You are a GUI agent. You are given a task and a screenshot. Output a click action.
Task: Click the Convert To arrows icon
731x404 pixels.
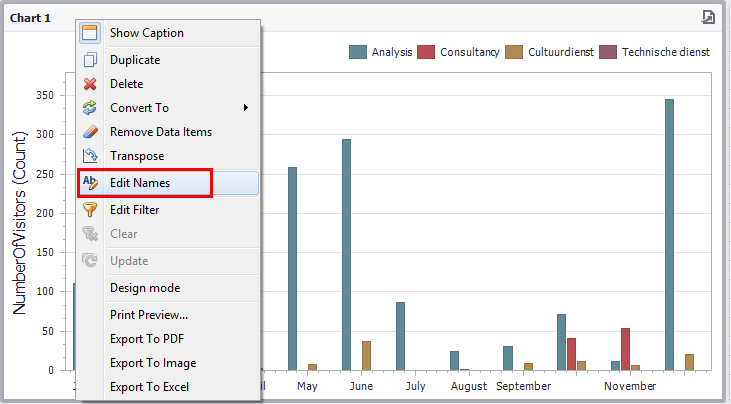coord(90,108)
